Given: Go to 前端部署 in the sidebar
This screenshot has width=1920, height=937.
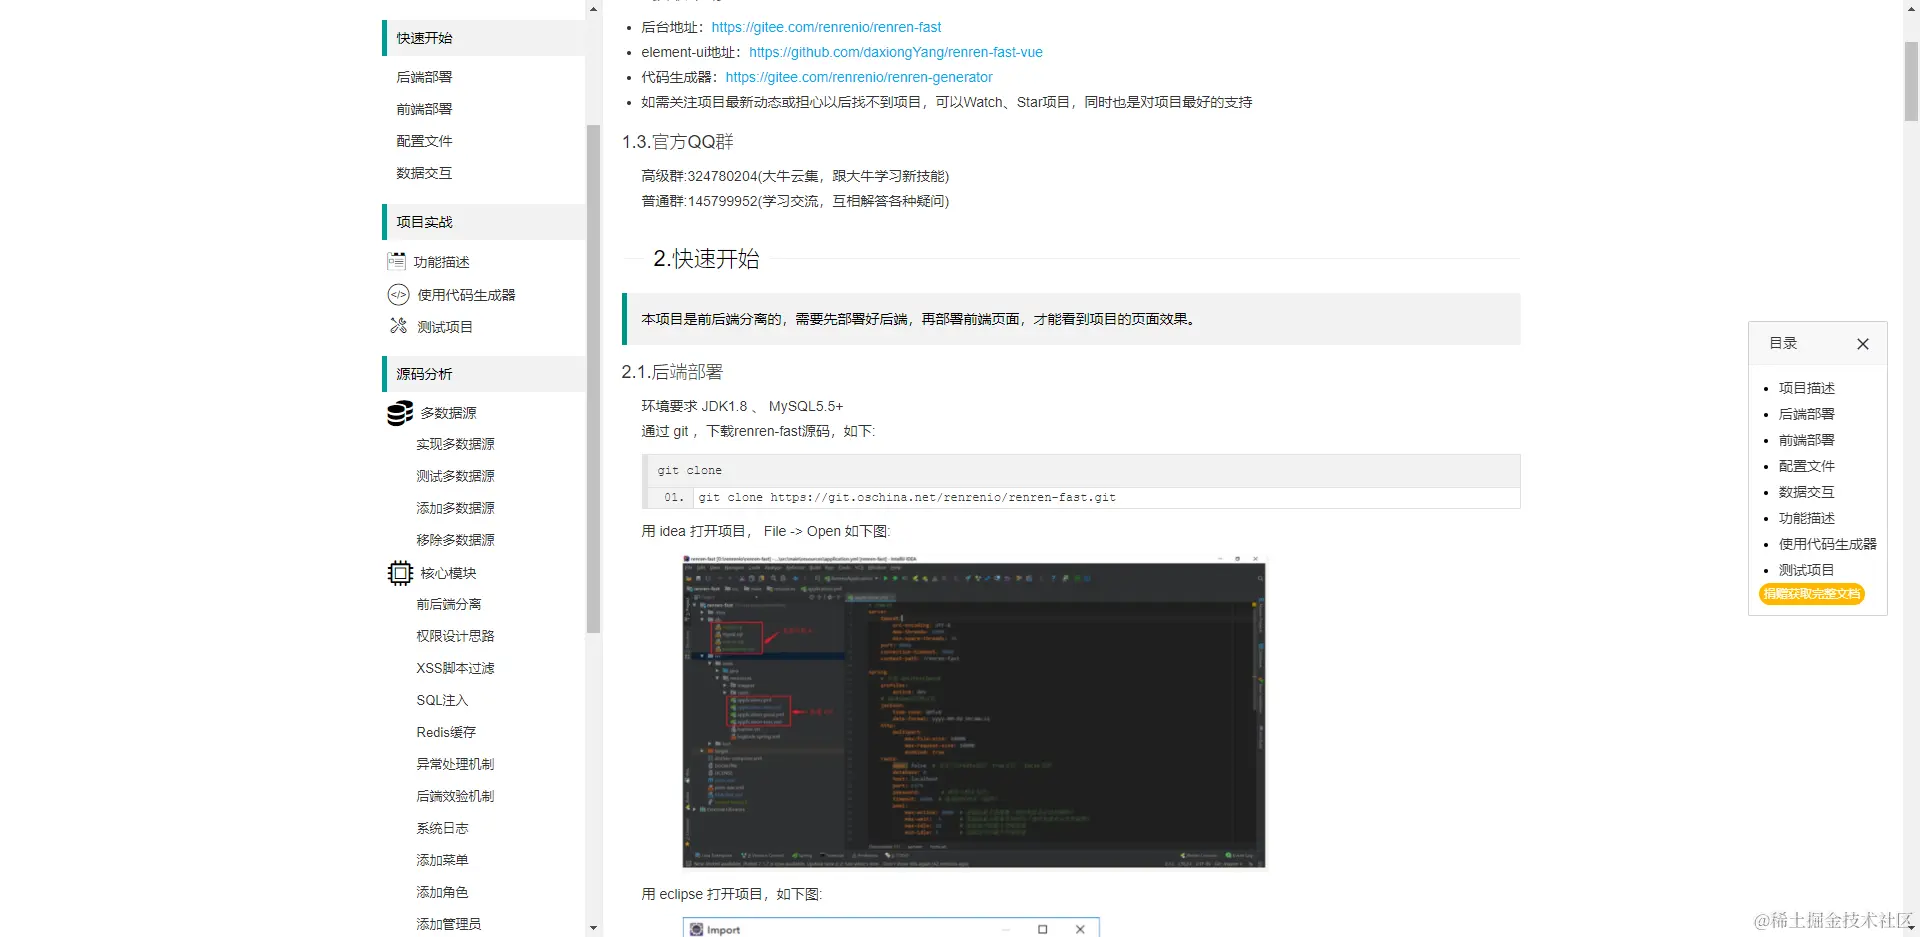Looking at the screenshot, I should click(424, 109).
